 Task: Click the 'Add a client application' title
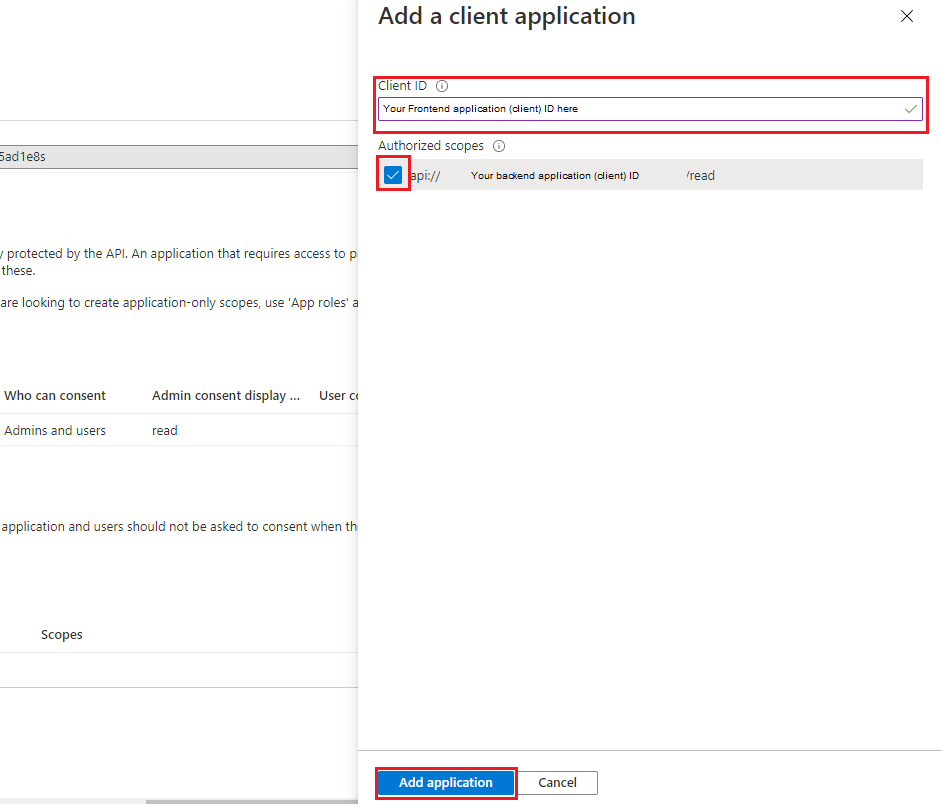pos(506,16)
